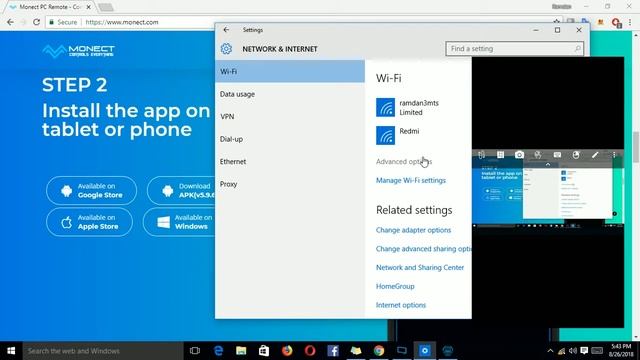Select the Monect PC Remote browser tab
The height and width of the screenshot is (360, 640).
[50, 7]
